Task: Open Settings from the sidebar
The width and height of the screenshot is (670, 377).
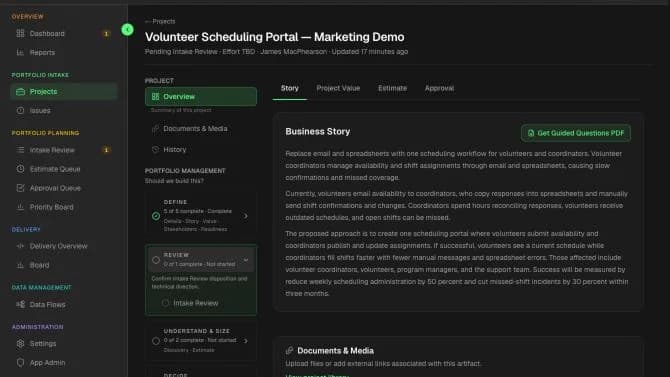Action: pyautogui.click(x=63, y=343)
